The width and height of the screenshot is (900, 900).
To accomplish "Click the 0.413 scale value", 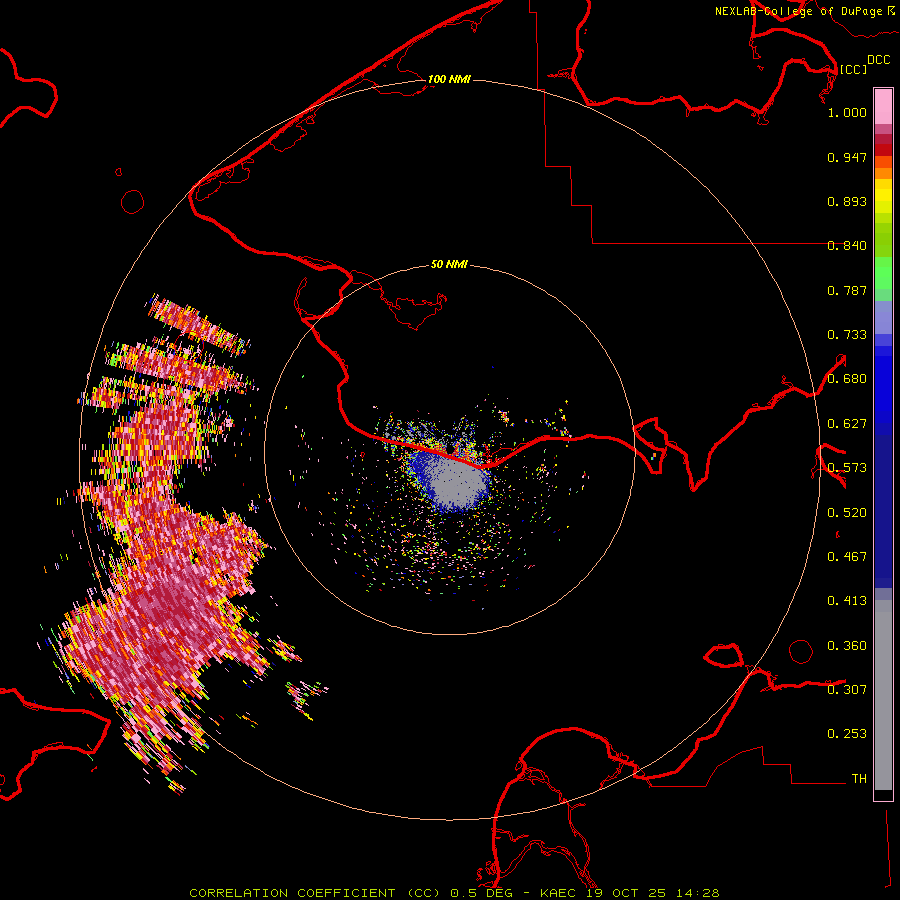I will (x=847, y=601).
